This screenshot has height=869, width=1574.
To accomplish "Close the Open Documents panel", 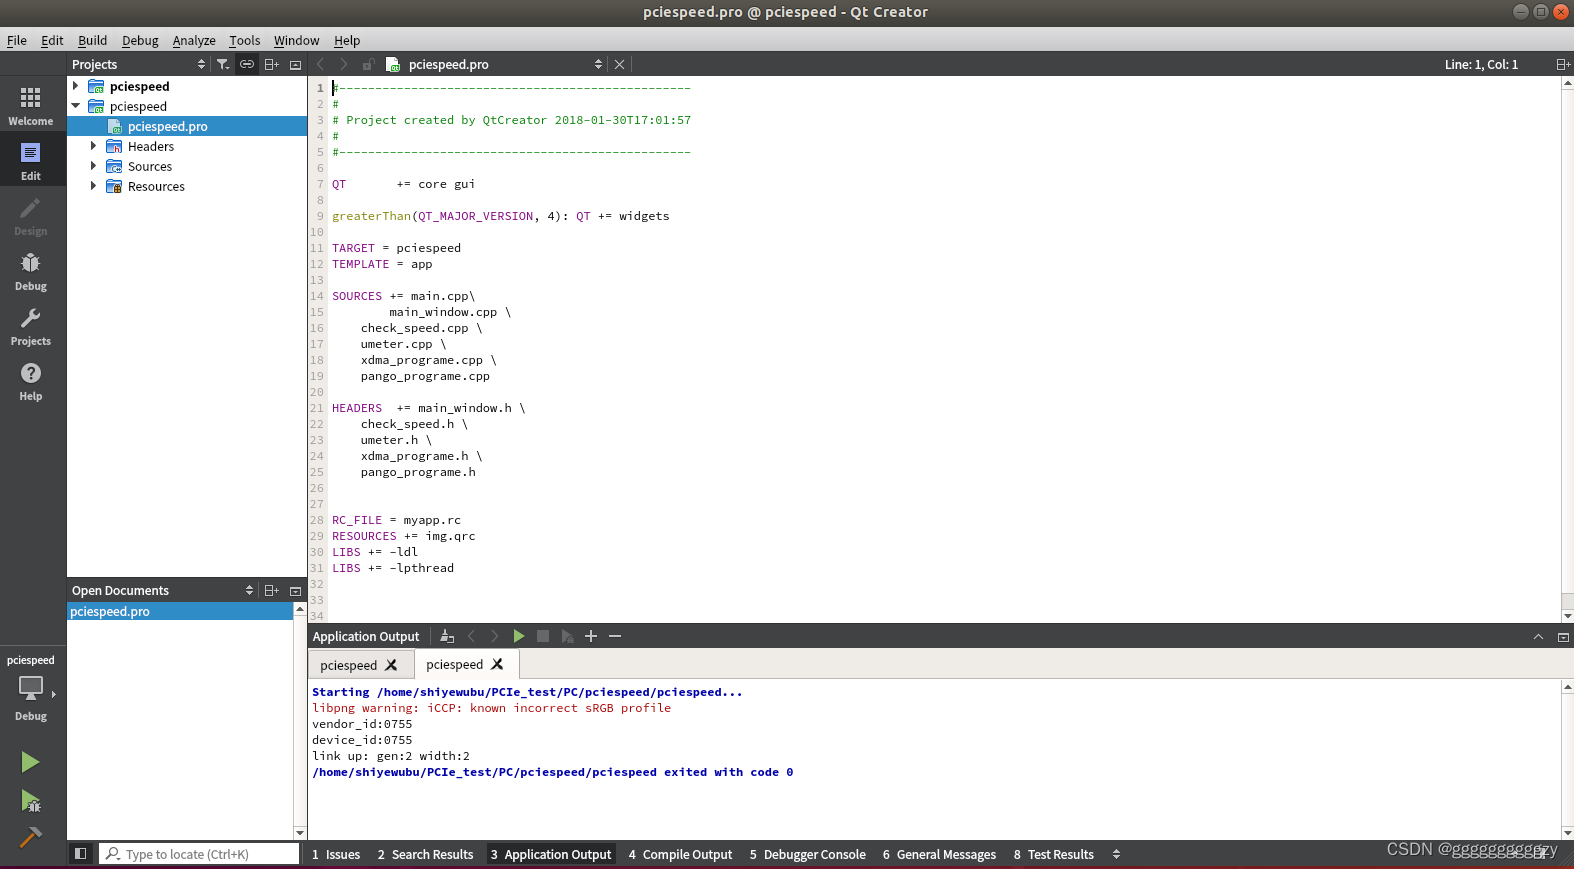I will point(295,590).
